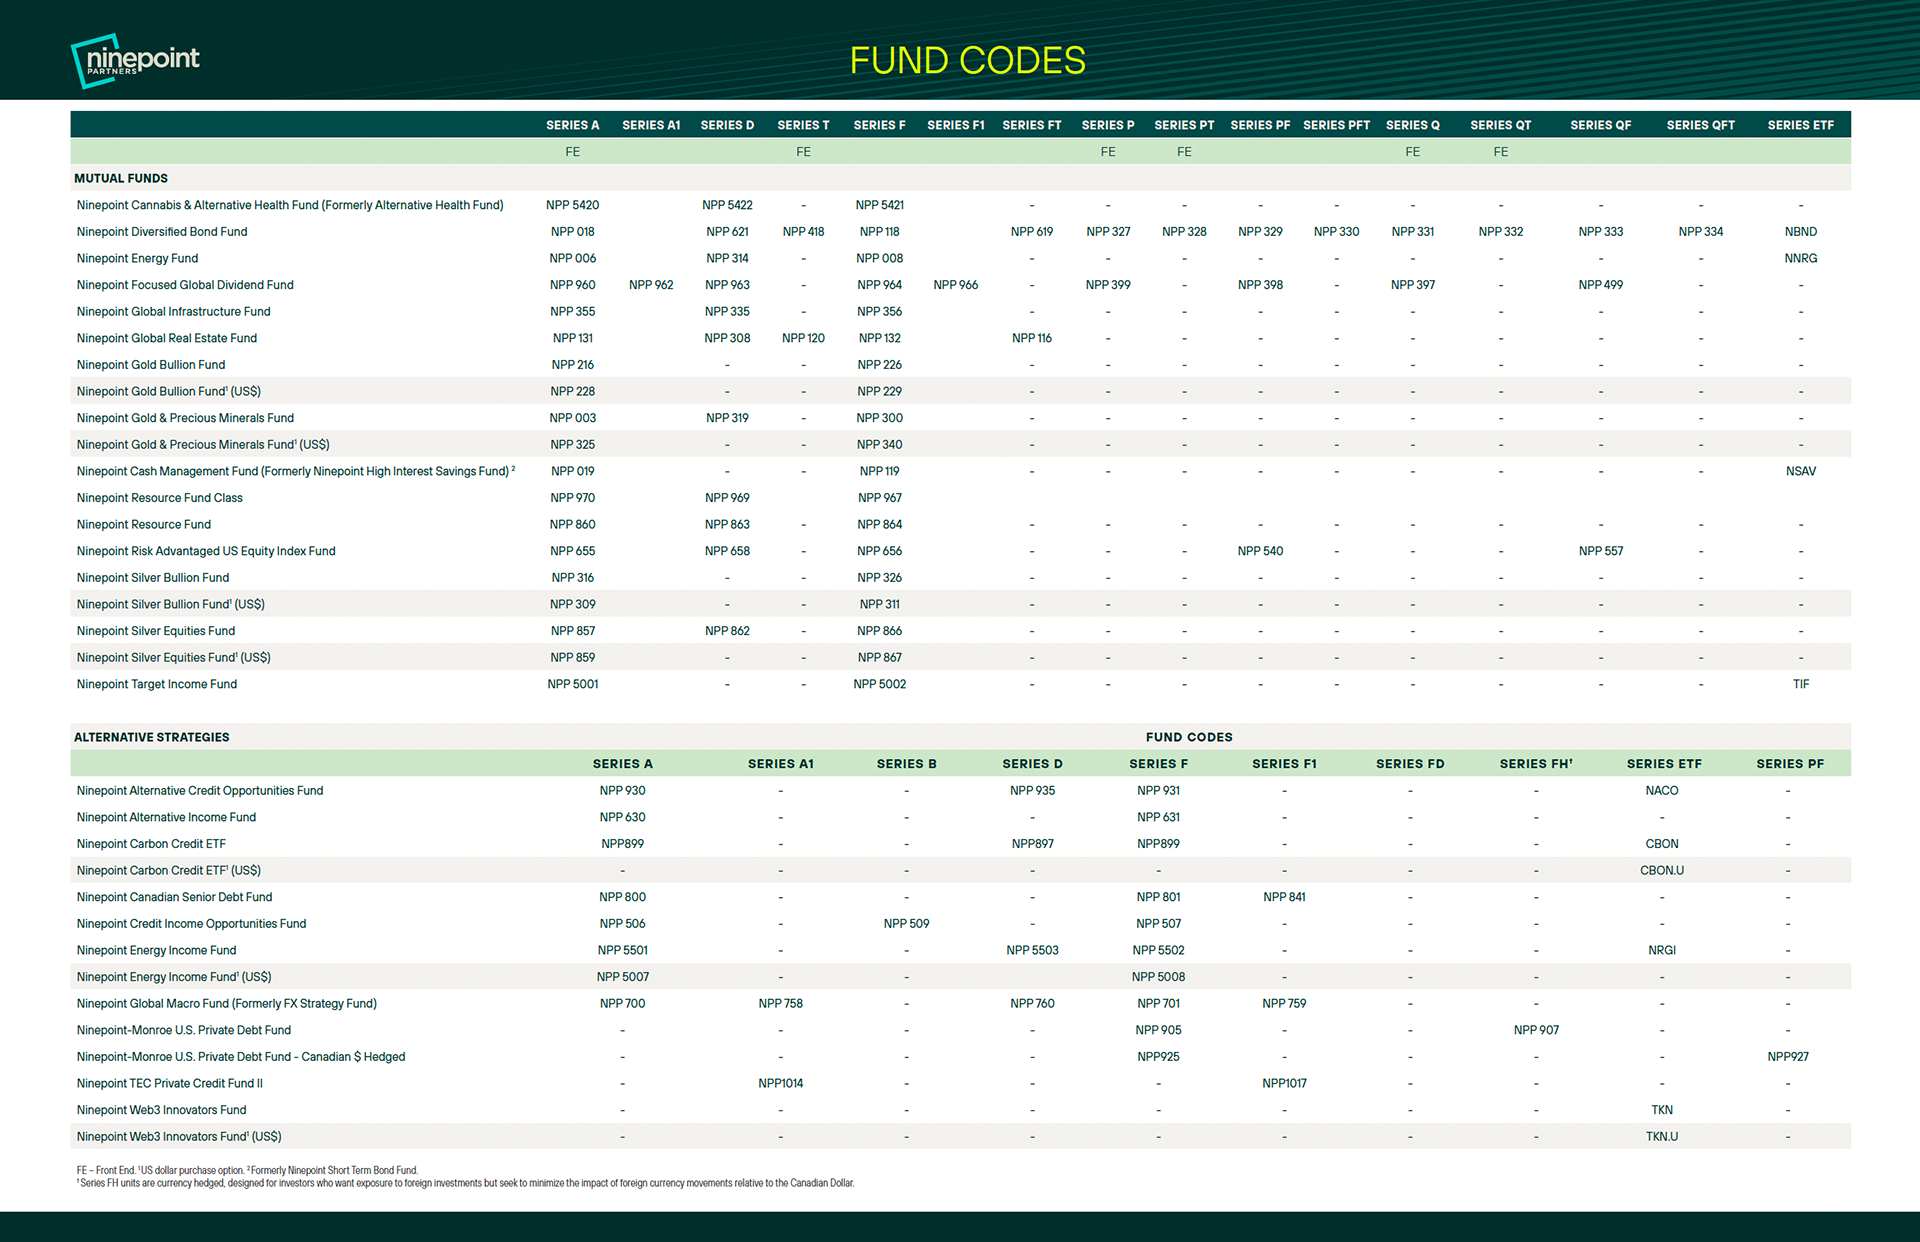This screenshot has height=1242, width=1920.
Task: Click code NPP 907
Action: [1536, 1030]
